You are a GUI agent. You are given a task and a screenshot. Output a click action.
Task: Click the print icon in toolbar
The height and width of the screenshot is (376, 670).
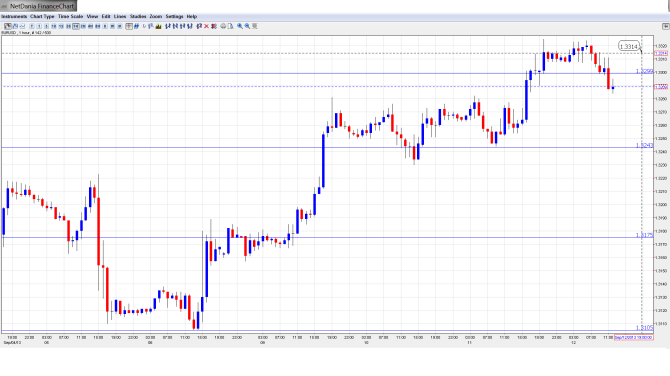(x=223, y=26)
